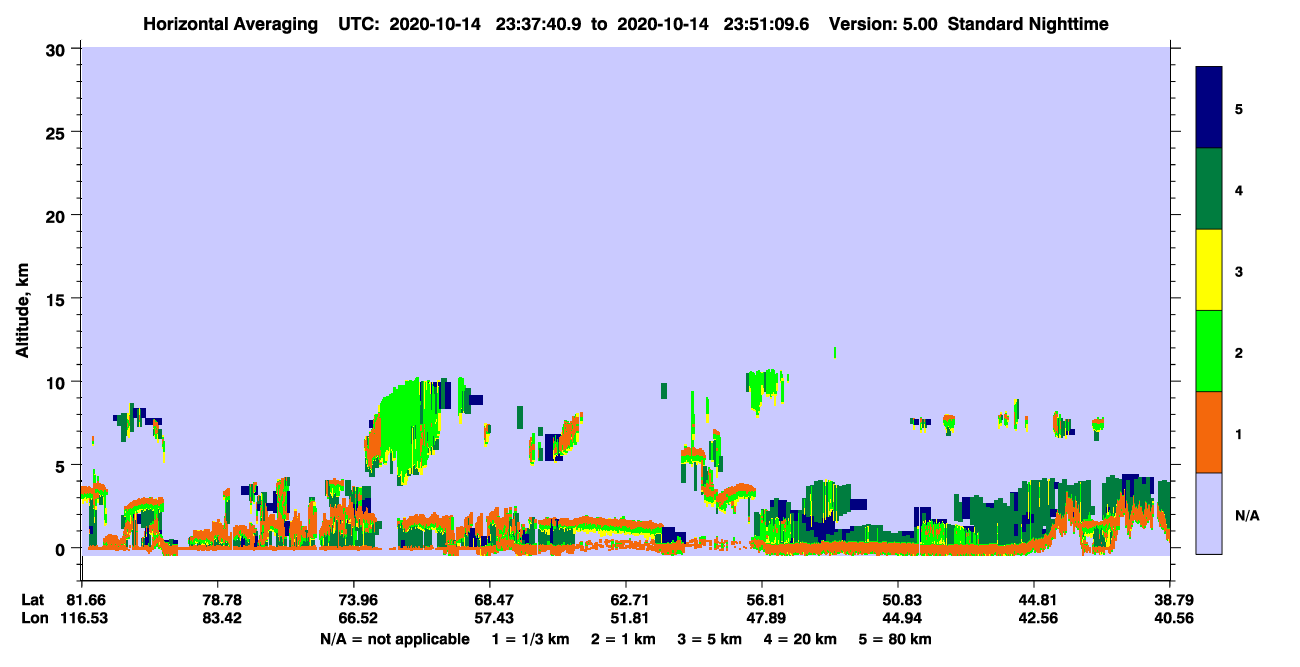Click the 'Lon' row label
The image size is (1300, 667).
[33, 618]
